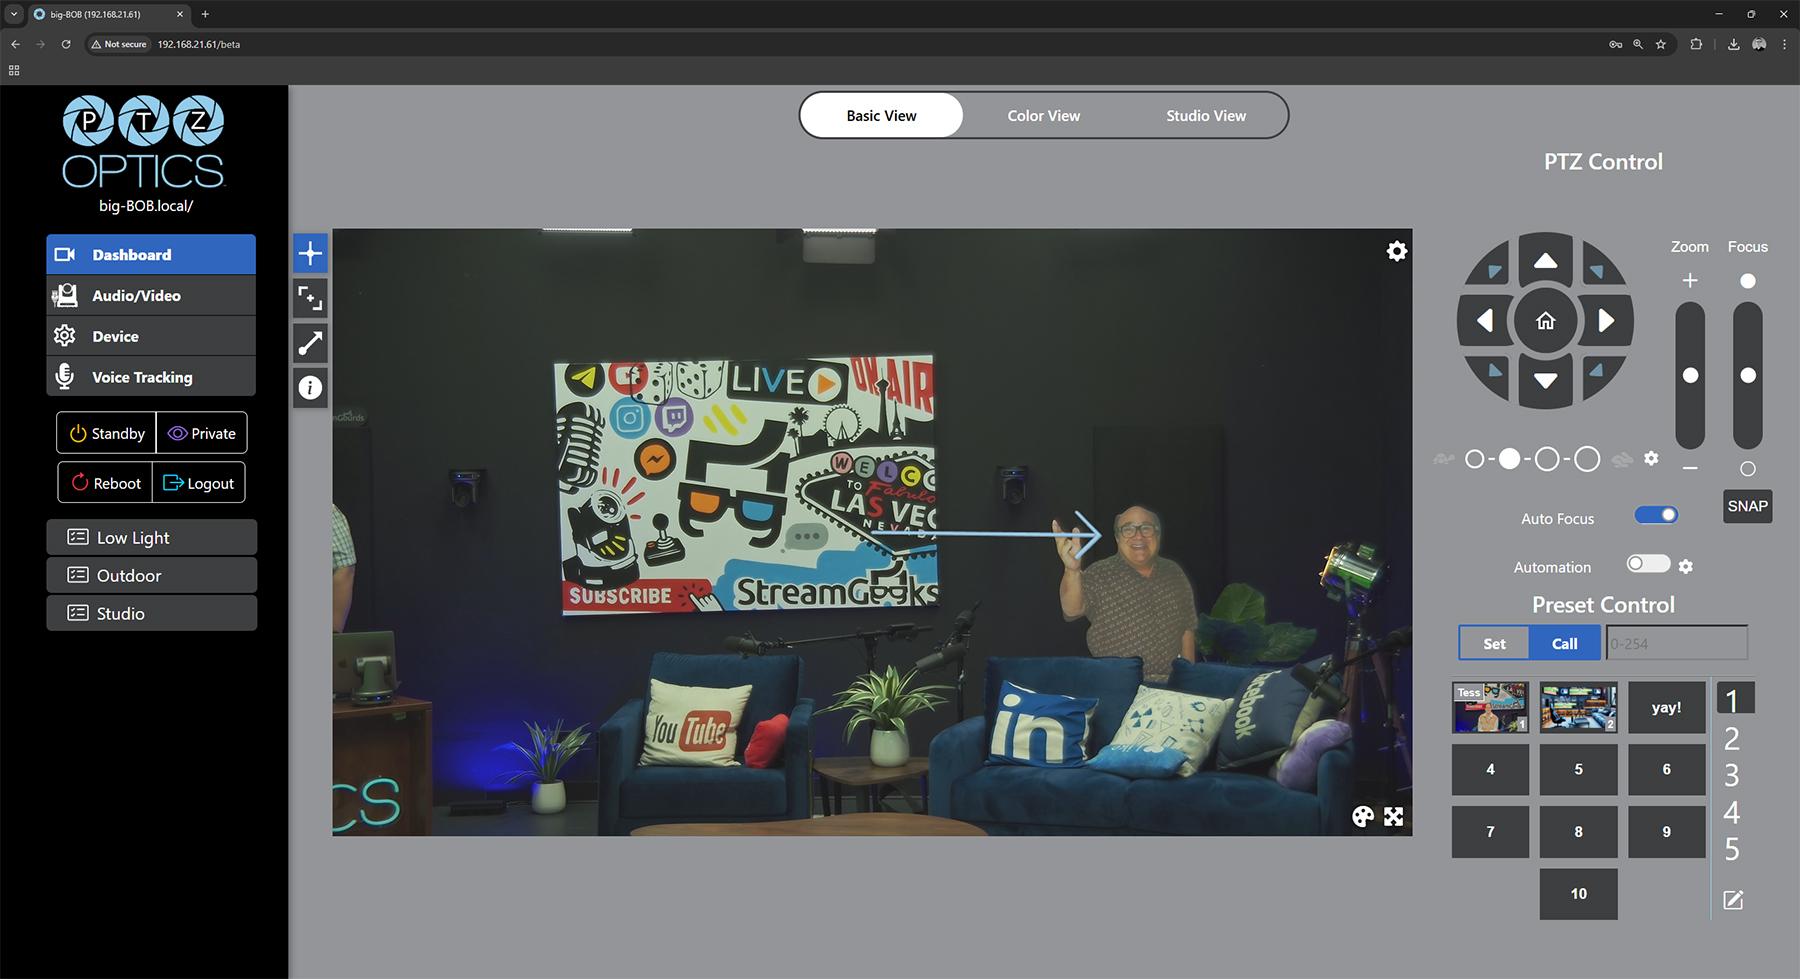
Task: Apply the Outdoor profile
Action: pos(152,575)
